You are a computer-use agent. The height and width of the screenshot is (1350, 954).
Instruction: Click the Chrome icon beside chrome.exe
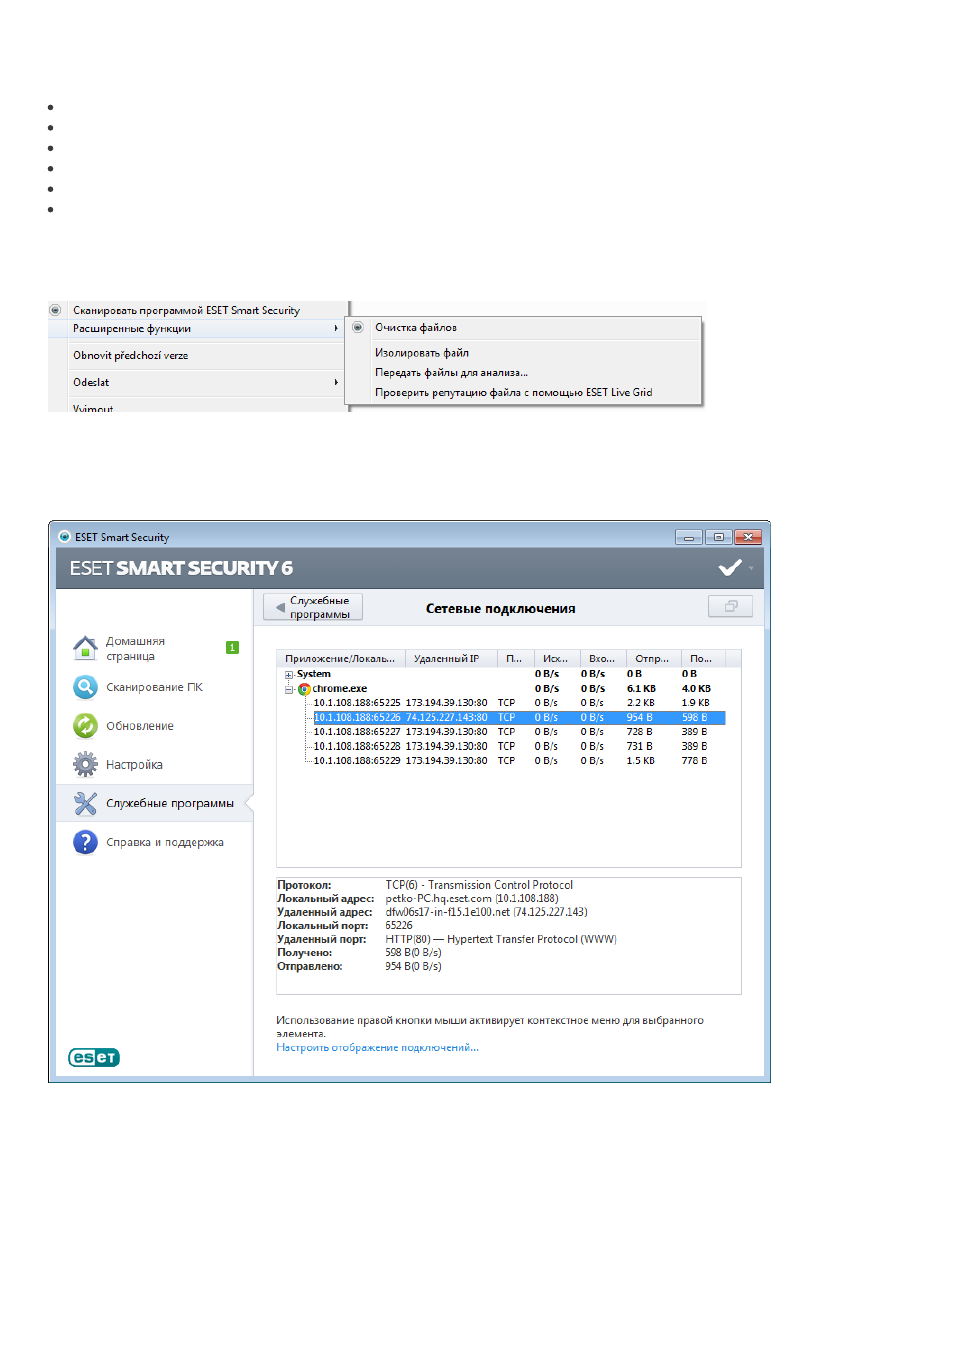[304, 689]
